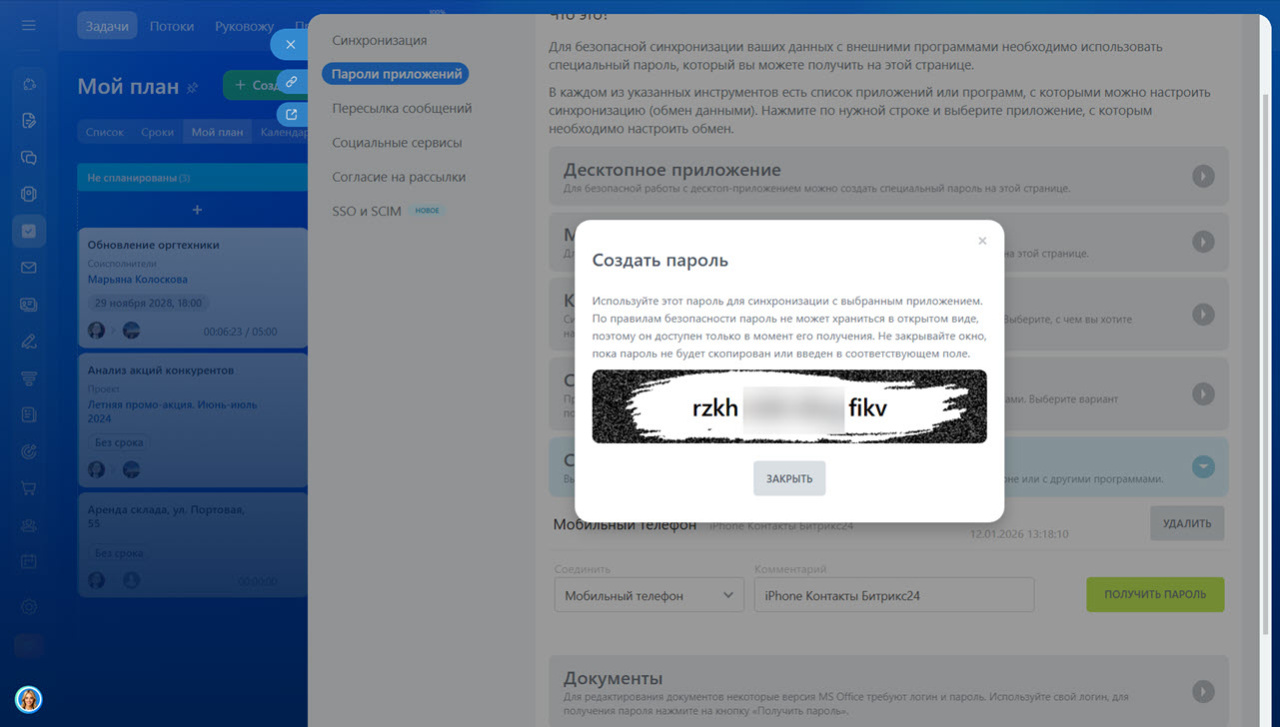Screen dimensions: 1280x727
Task: Click the ЗАКРЫТЬ button in the dialog
Action: point(789,478)
